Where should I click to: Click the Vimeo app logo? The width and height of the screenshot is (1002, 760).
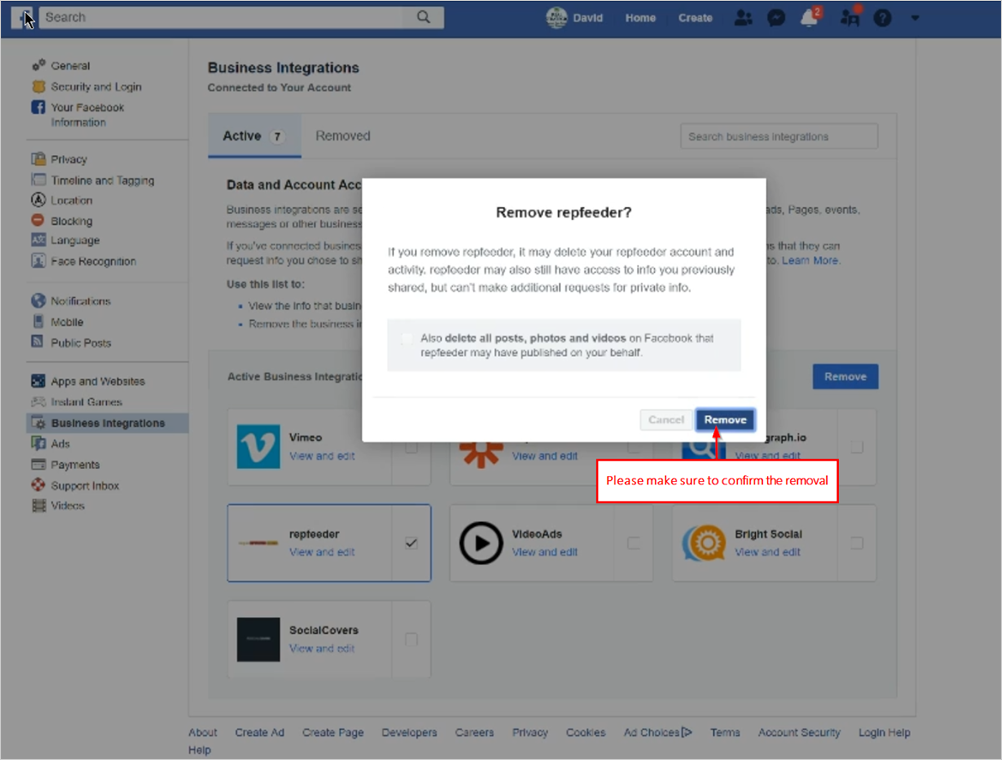[x=258, y=446]
